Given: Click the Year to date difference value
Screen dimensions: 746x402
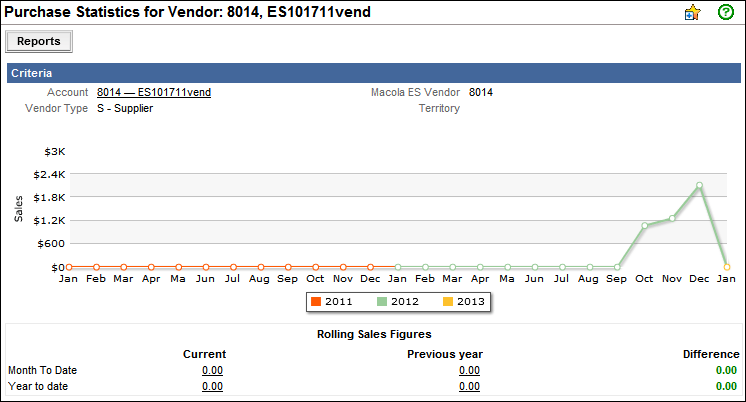Looking at the screenshot, I should [x=727, y=386].
